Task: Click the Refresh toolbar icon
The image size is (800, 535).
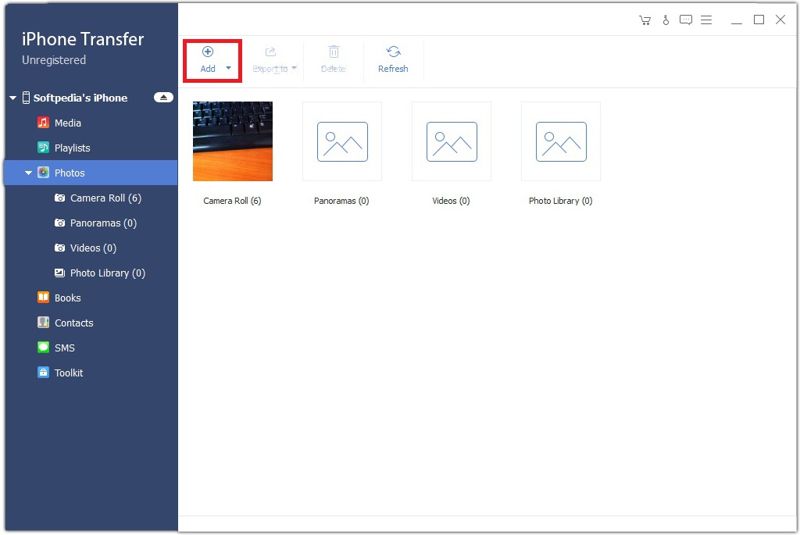Action: pyautogui.click(x=393, y=52)
